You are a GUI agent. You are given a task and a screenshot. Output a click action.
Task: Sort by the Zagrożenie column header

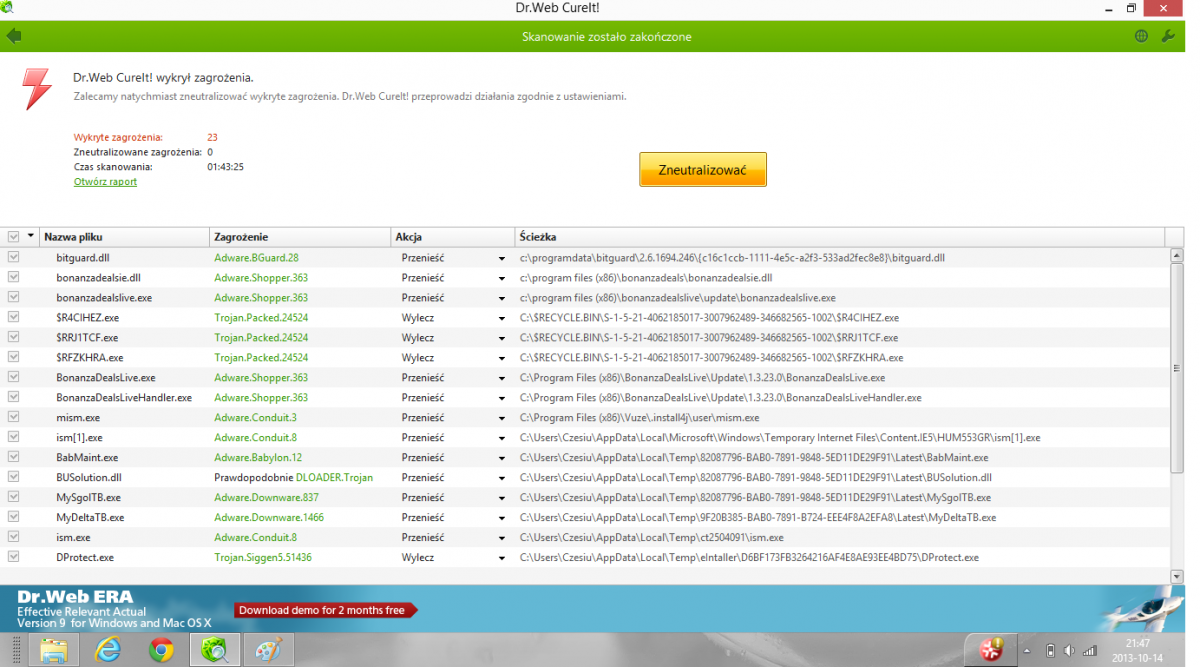[301, 237]
